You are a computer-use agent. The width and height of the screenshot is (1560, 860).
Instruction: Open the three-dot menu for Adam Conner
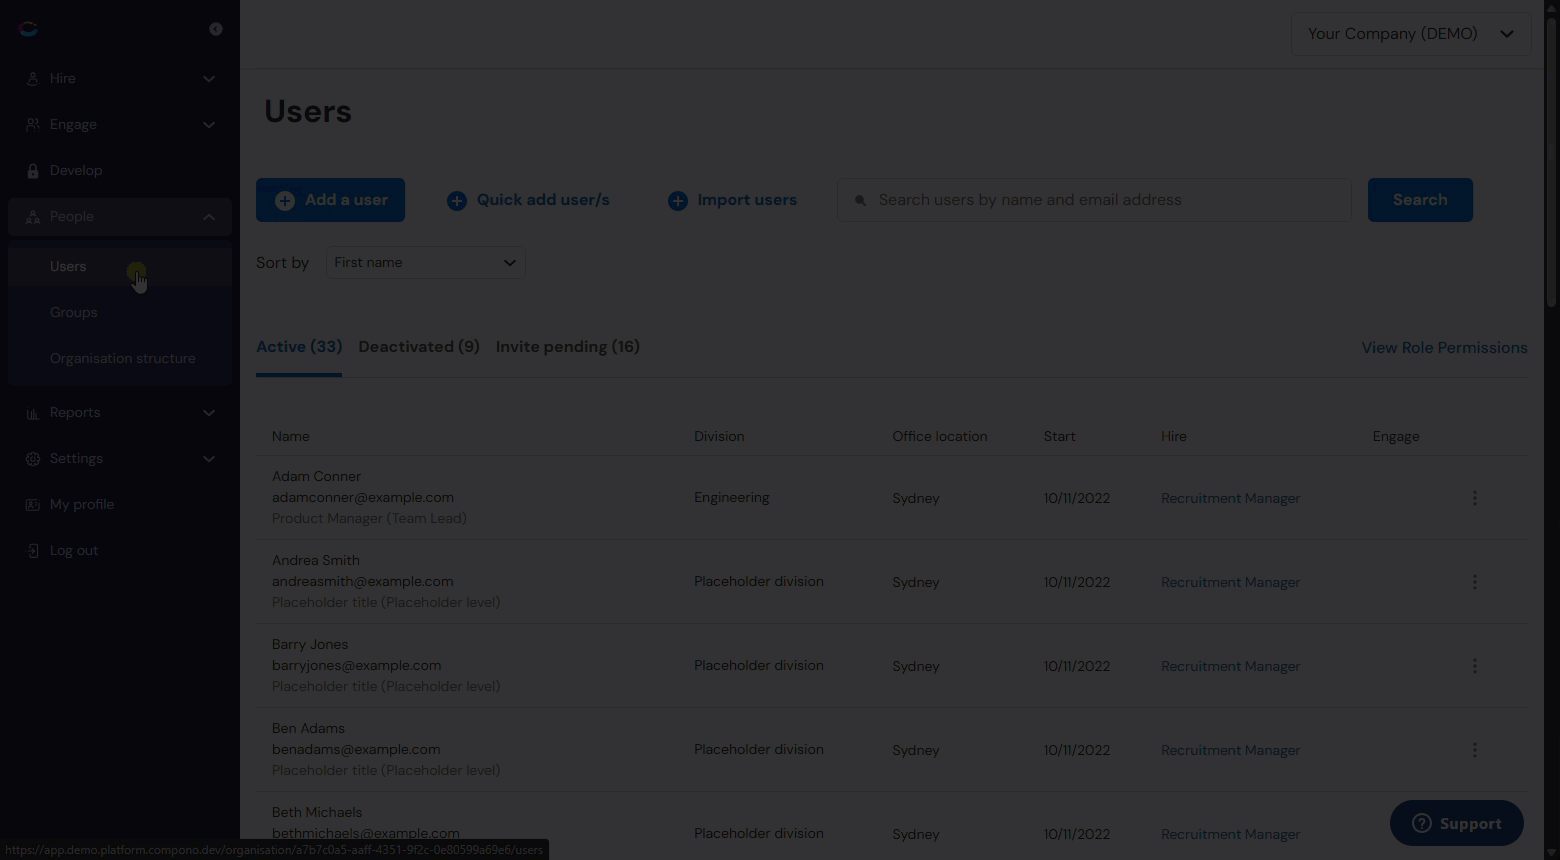tap(1474, 498)
